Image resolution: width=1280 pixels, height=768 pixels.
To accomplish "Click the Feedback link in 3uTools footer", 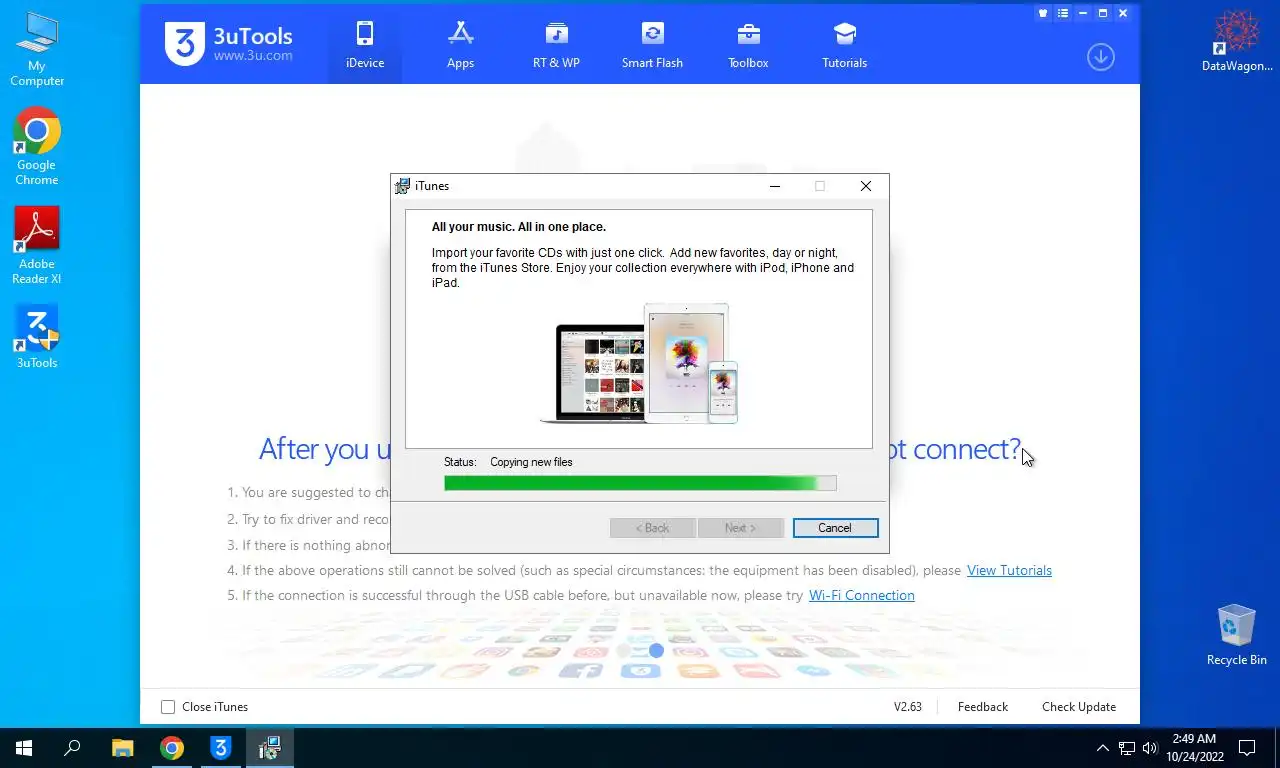I will pos(982,707).
